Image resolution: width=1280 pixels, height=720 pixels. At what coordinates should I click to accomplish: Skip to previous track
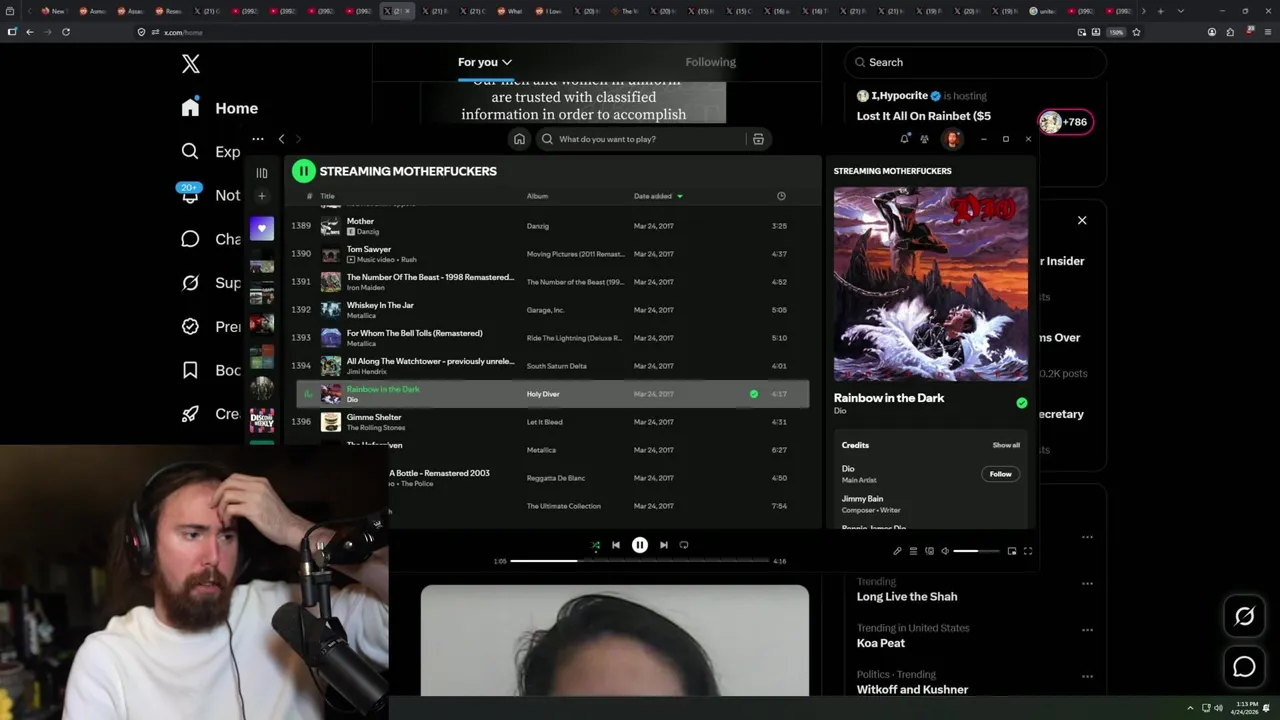(616, 545)
